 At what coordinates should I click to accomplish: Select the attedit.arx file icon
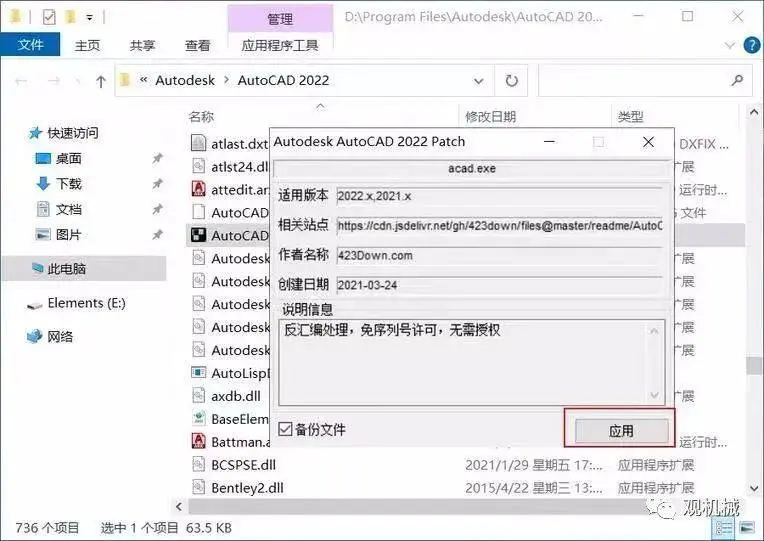coord(198,189)
